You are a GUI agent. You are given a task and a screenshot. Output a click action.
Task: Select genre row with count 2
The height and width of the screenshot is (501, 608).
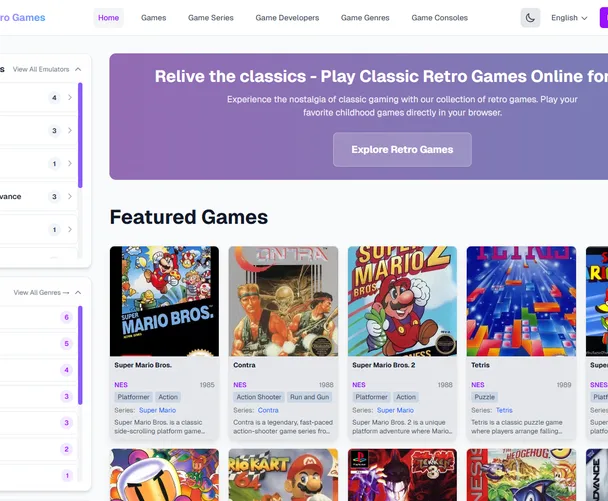[38, 449]
